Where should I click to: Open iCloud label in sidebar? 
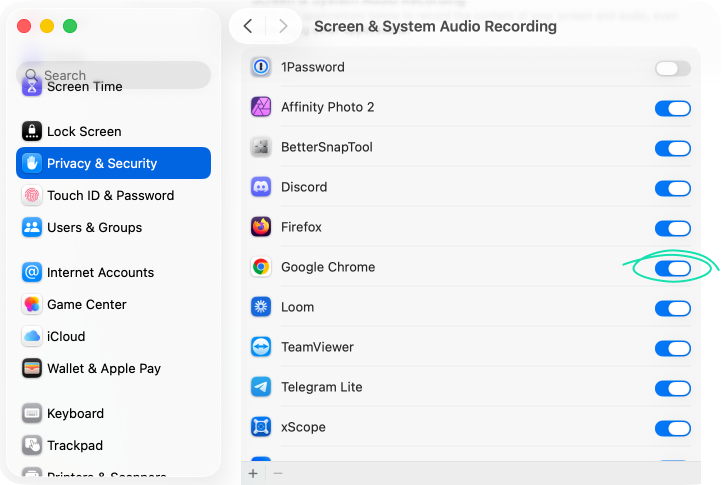click(66, 337)
